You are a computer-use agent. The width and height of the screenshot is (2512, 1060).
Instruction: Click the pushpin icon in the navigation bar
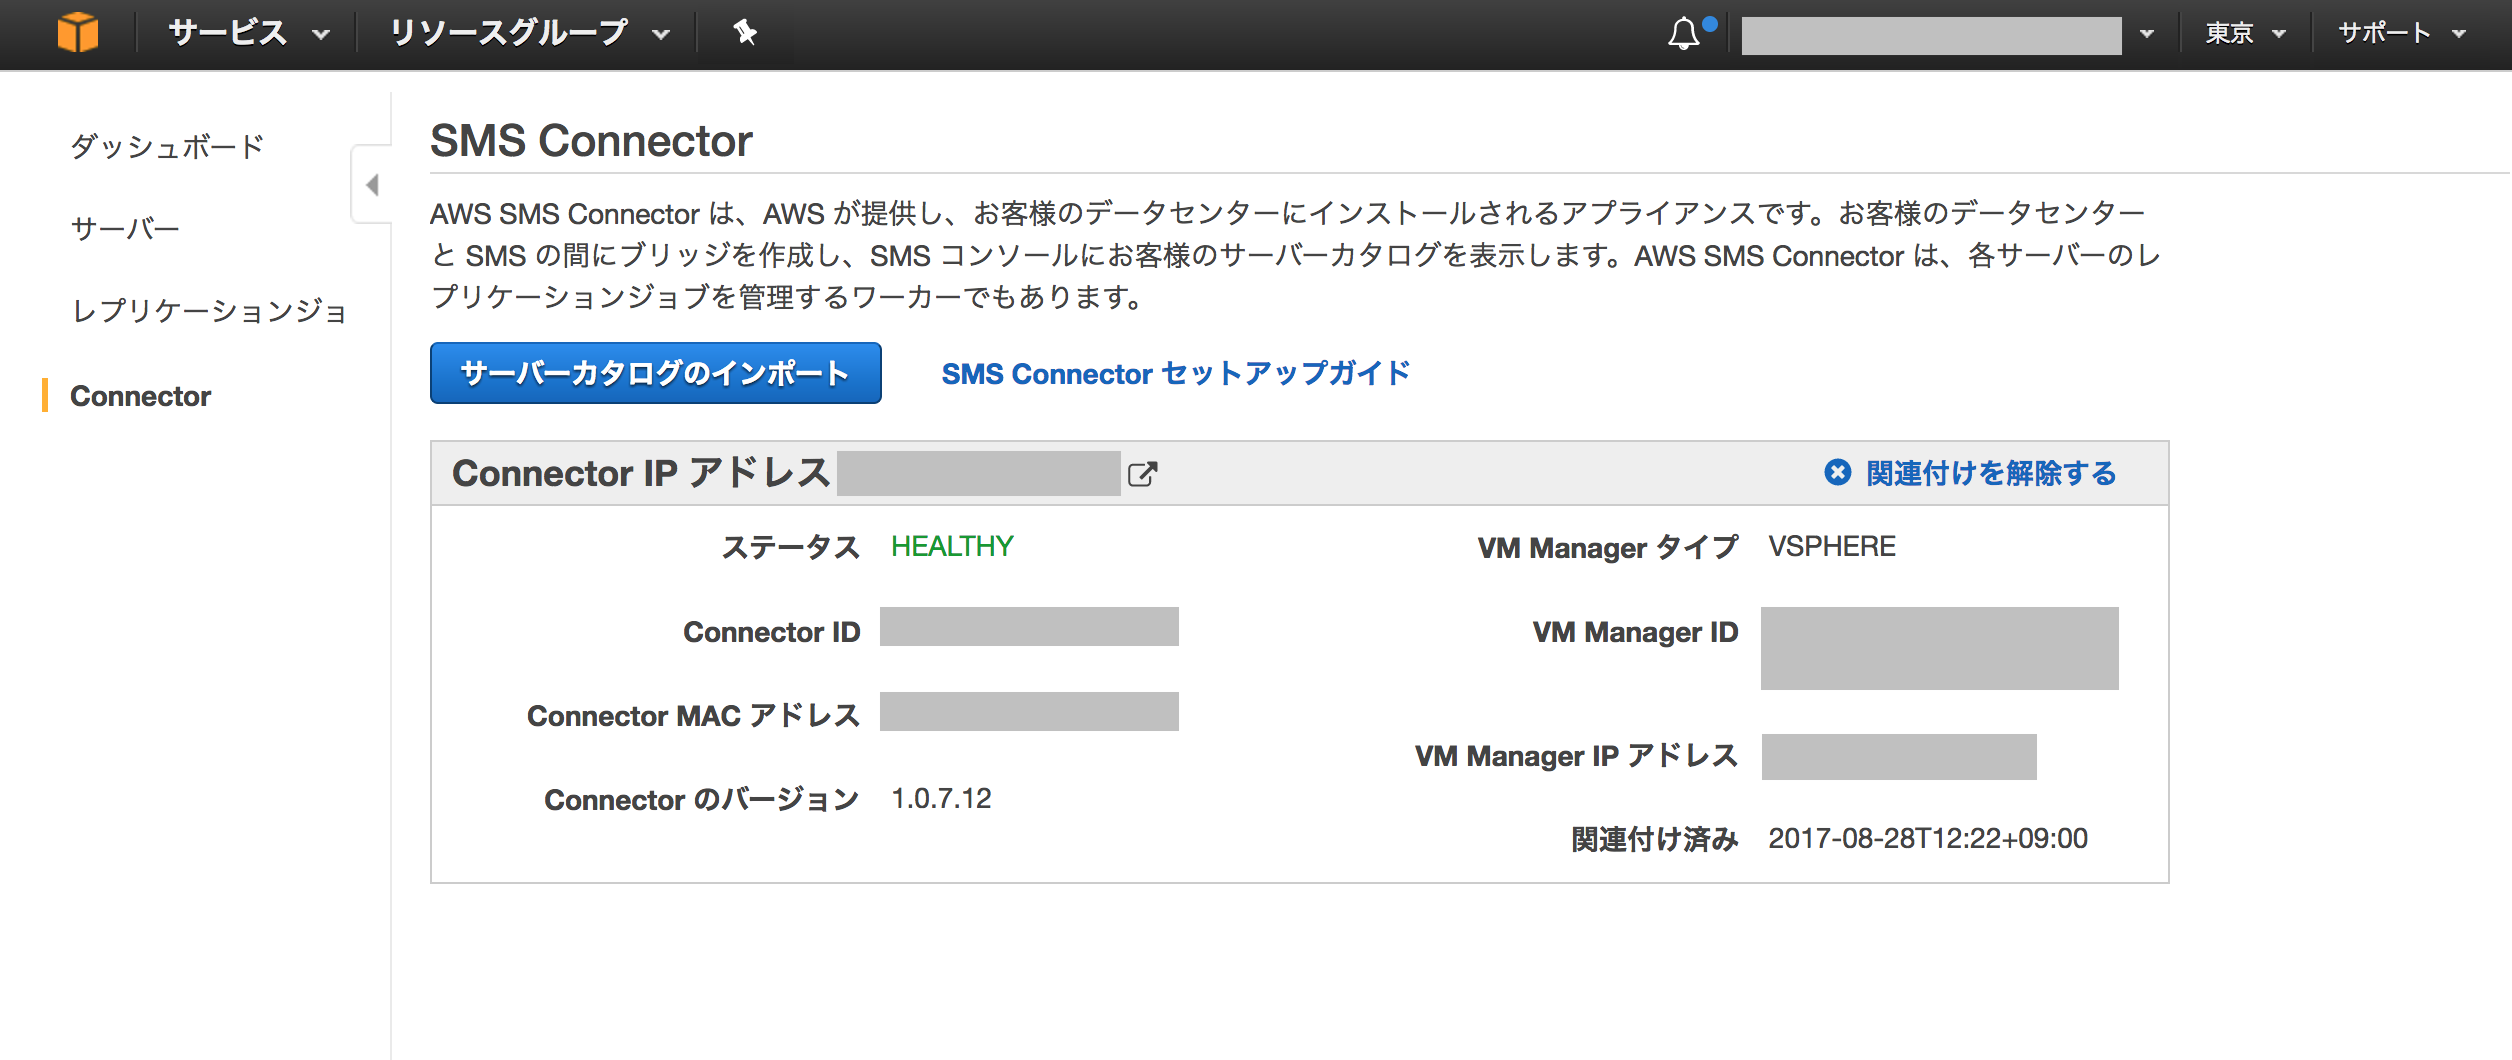coord(744,33)
